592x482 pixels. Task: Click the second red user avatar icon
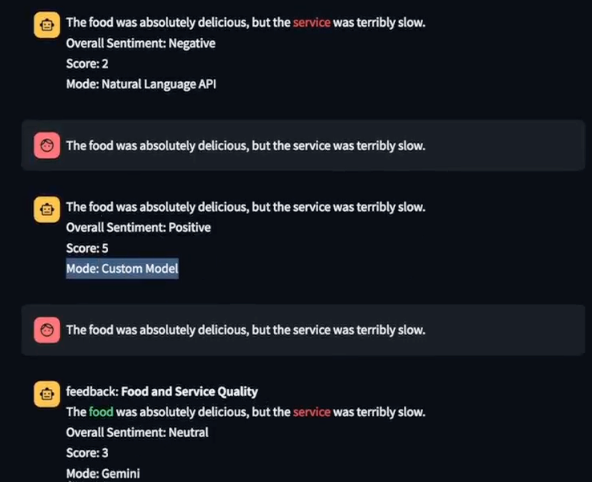(x=47, y=330)
